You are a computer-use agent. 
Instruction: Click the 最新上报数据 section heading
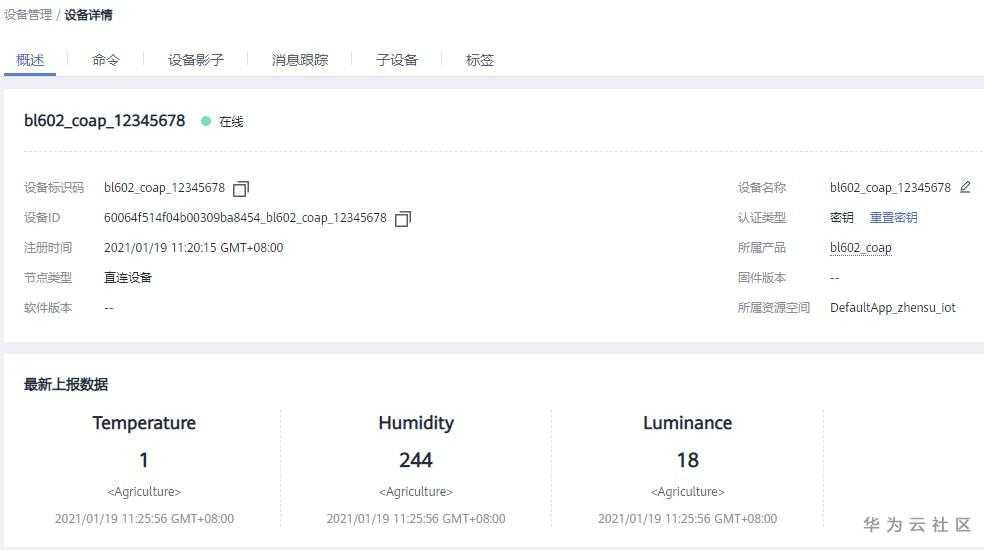[x=66, y=384]
